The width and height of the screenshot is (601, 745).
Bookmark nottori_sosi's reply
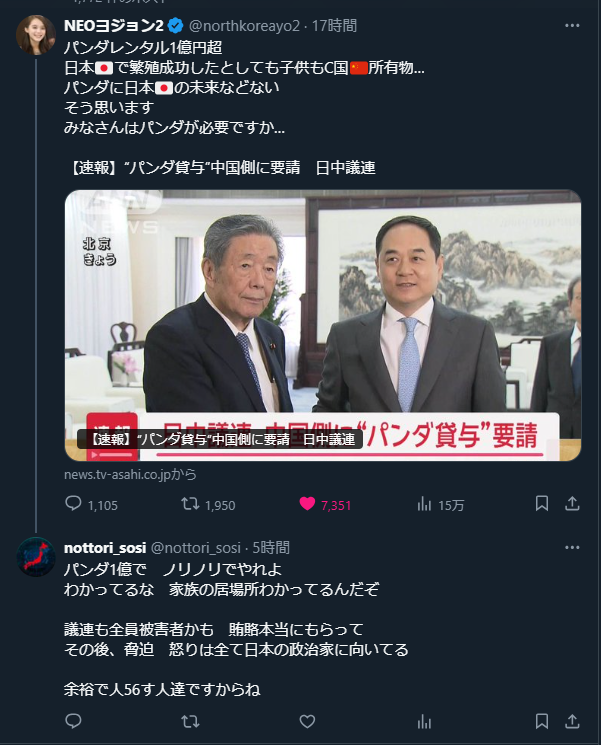tap(542, 721)
